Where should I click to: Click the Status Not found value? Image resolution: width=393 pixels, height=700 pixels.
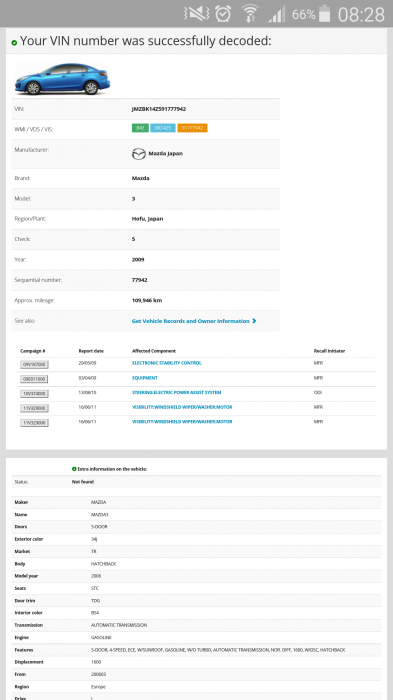(83, 482)
